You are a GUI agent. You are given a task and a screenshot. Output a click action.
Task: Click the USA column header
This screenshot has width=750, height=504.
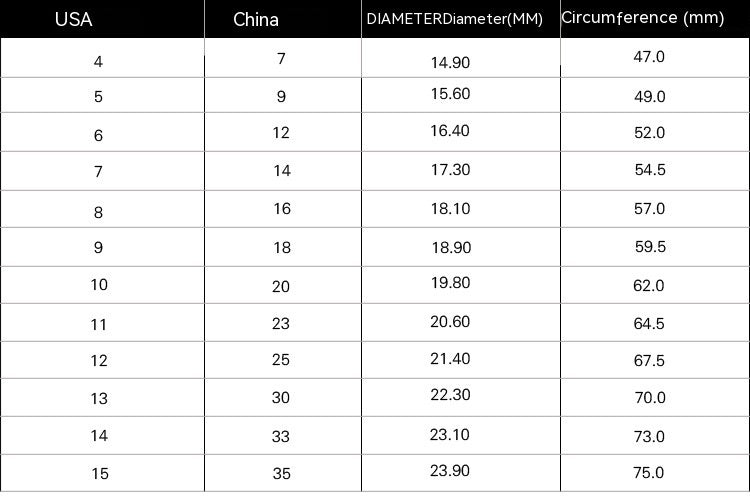tap(74, 18)
